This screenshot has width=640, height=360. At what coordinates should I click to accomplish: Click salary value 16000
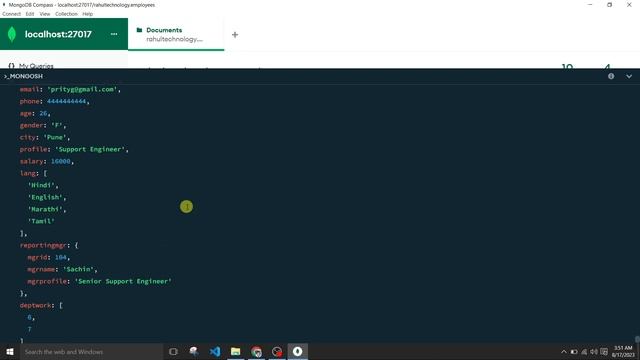(61, 161)
